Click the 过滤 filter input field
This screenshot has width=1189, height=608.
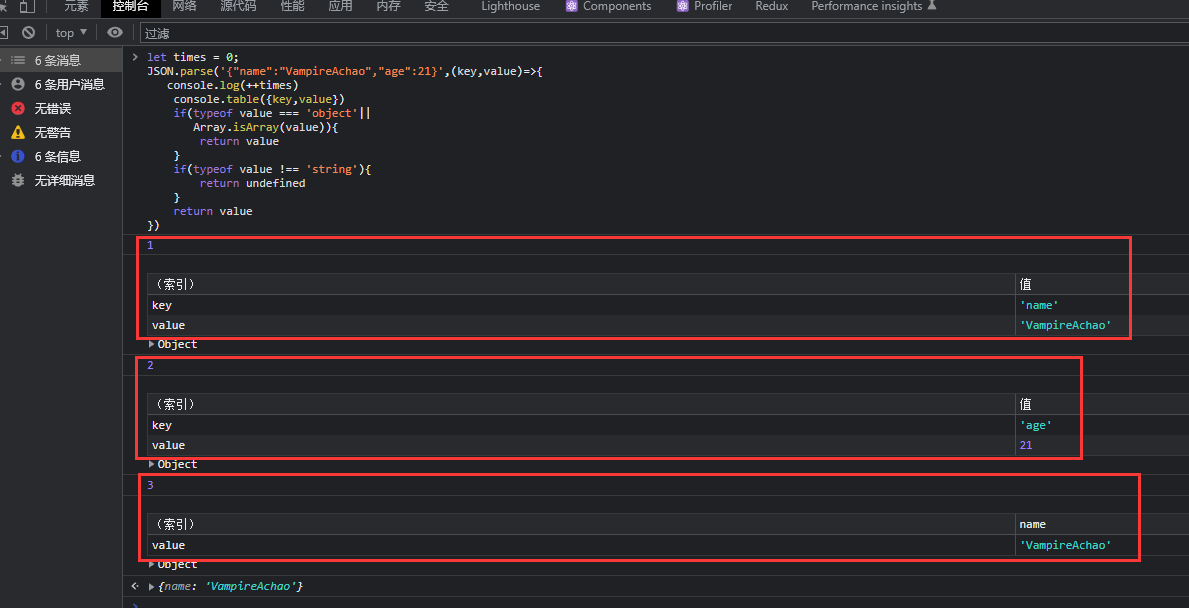pos(660,33)
